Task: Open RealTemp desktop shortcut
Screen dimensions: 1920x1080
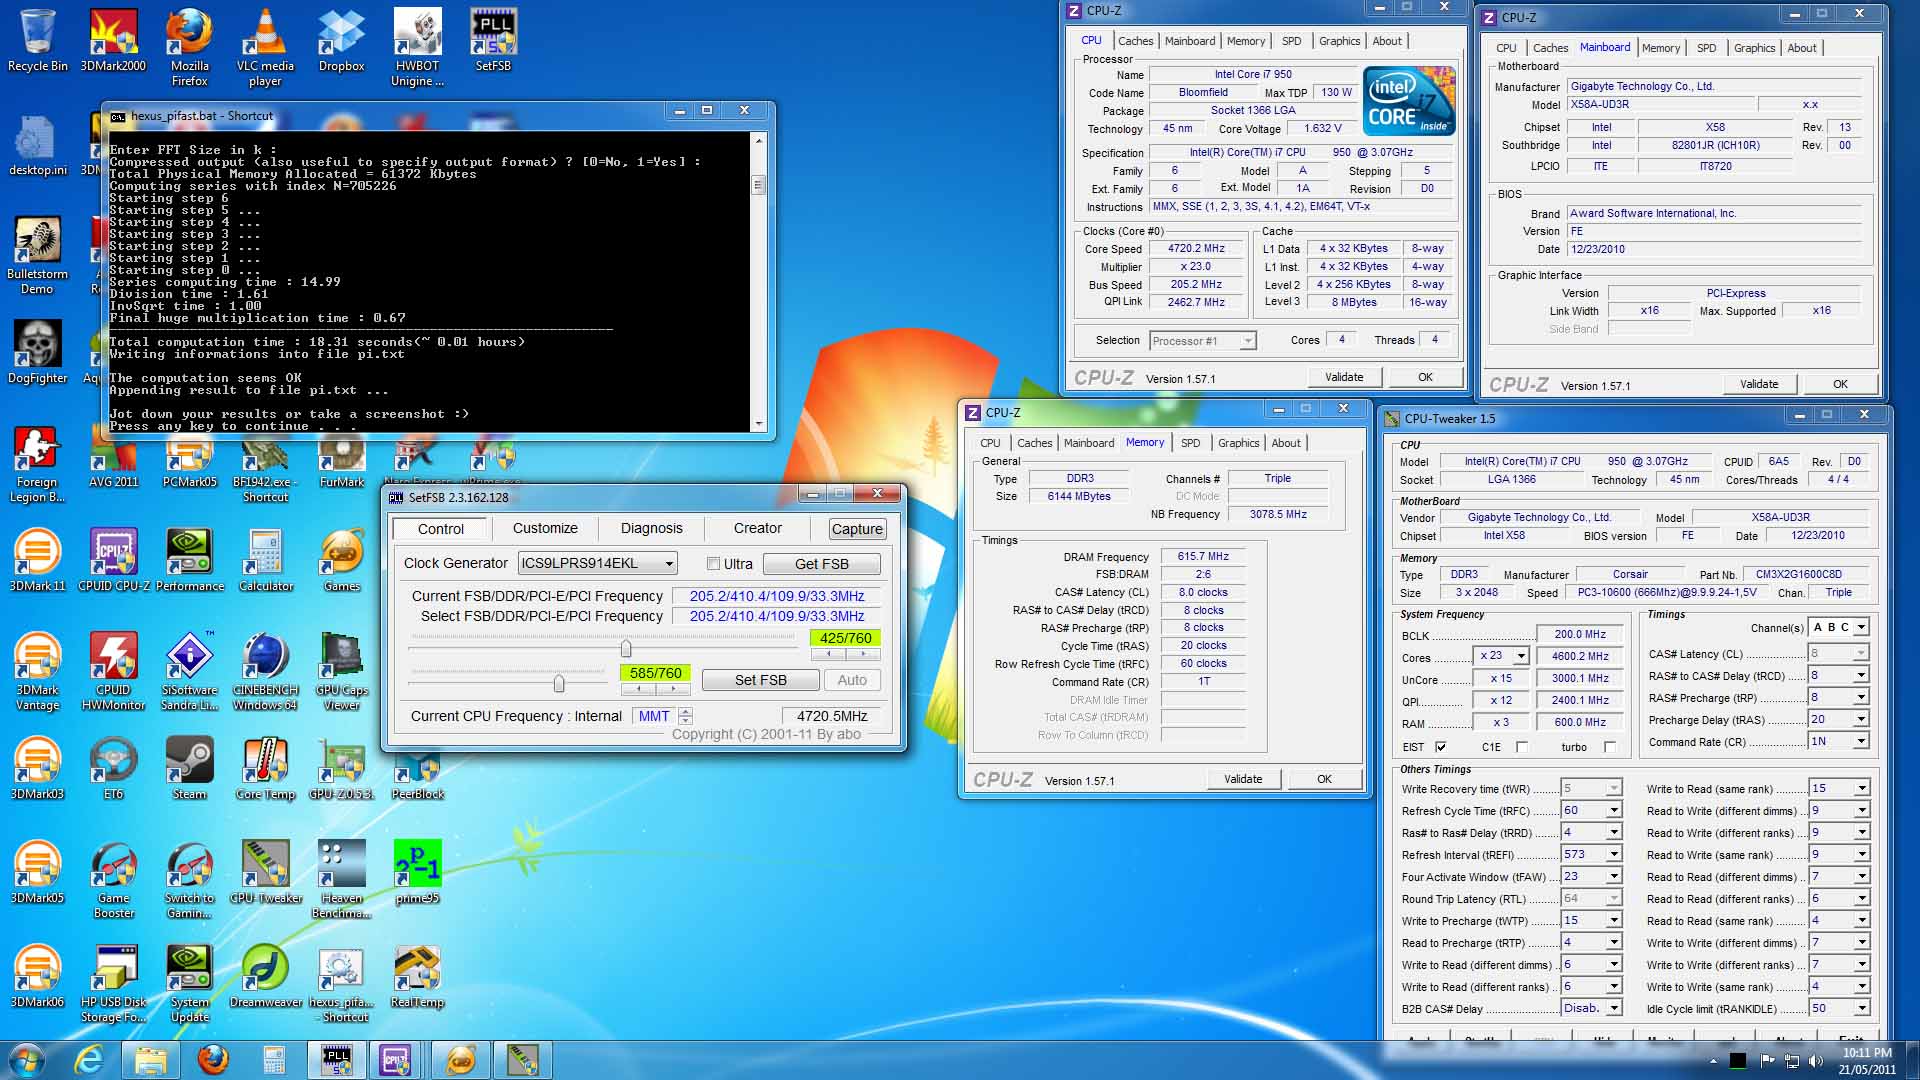Action: click(417, 976)
